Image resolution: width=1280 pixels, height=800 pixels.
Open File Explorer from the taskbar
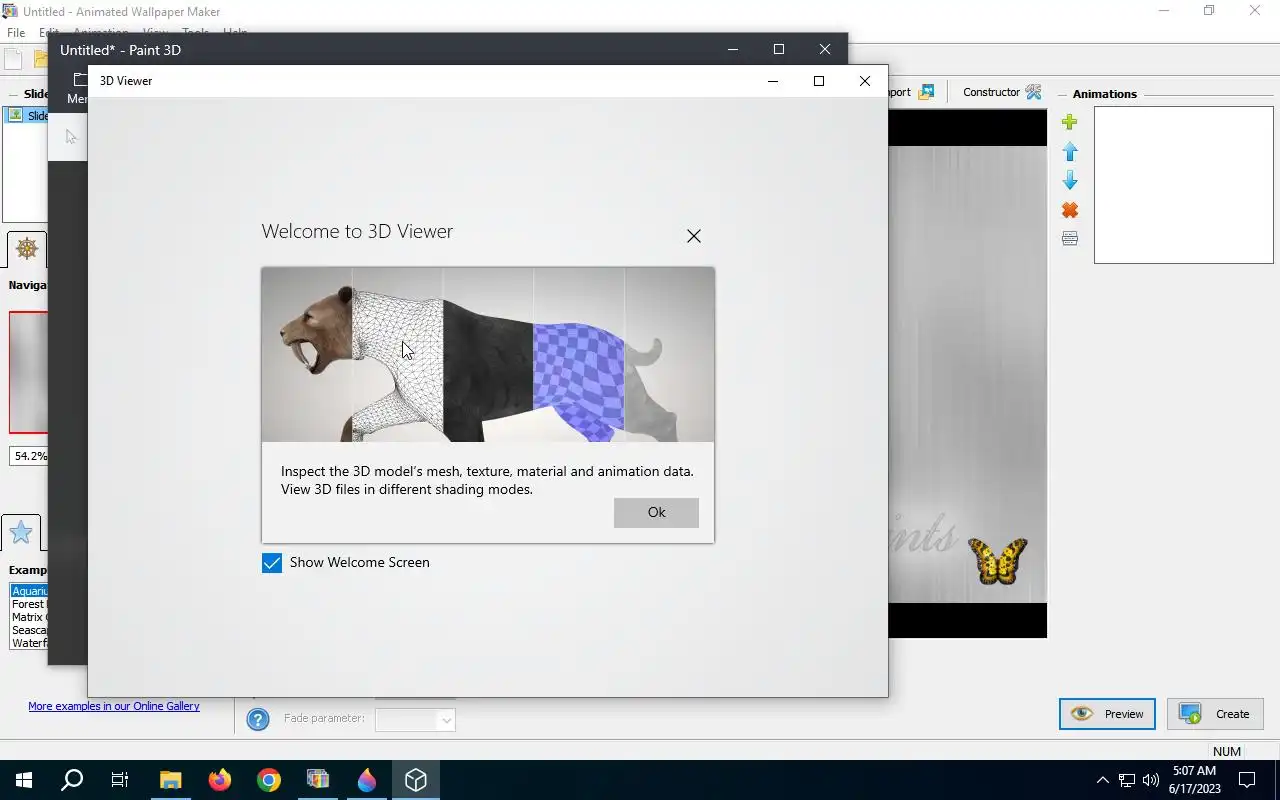171,780
